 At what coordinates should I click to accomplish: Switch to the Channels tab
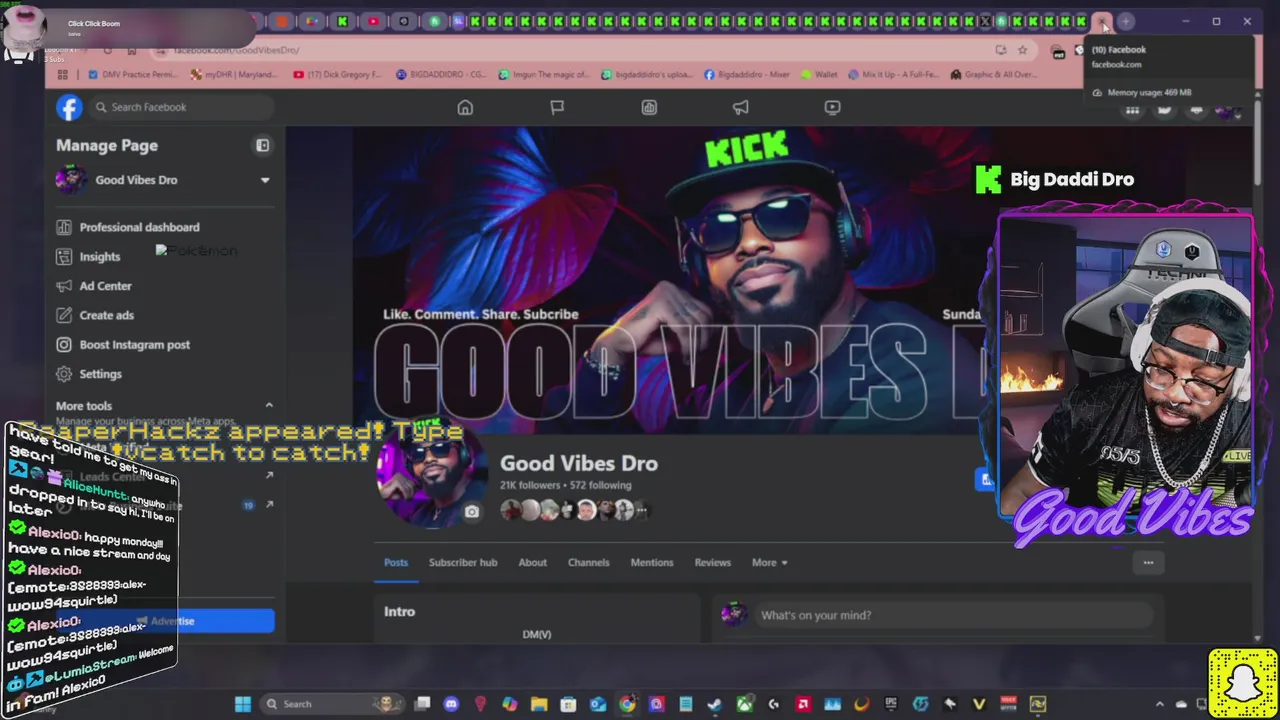[x=588, y=562]
